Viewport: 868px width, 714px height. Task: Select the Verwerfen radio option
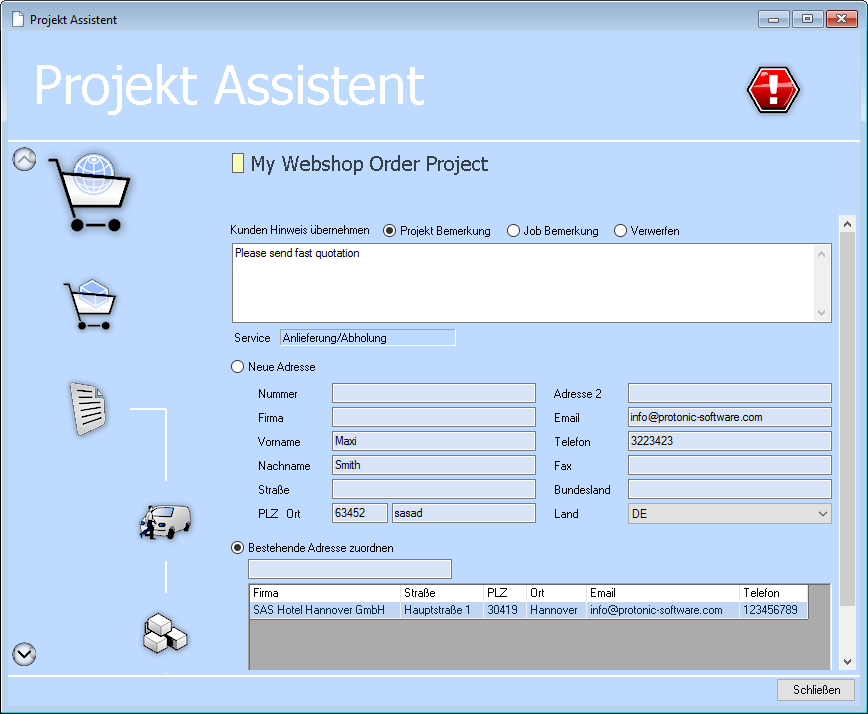coord(620,231)
